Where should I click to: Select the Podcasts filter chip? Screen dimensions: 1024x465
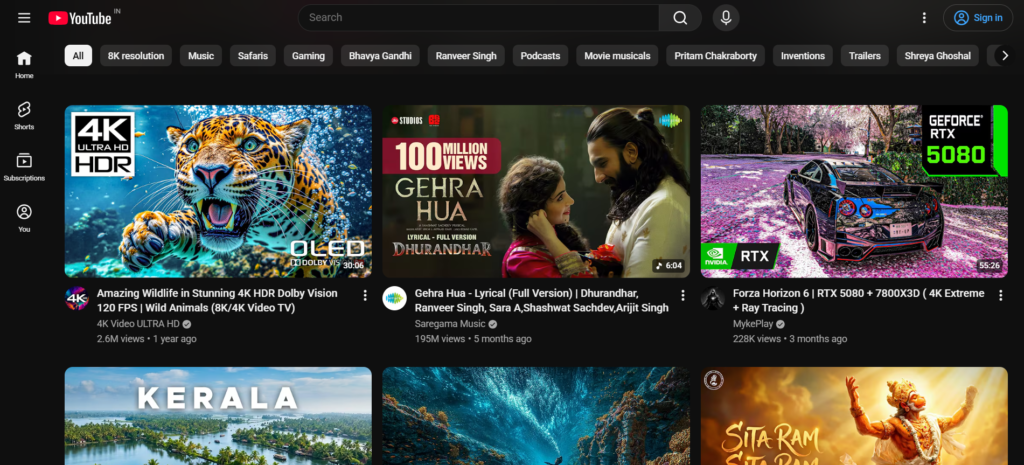pyautogui.click(x=540, y=56)
